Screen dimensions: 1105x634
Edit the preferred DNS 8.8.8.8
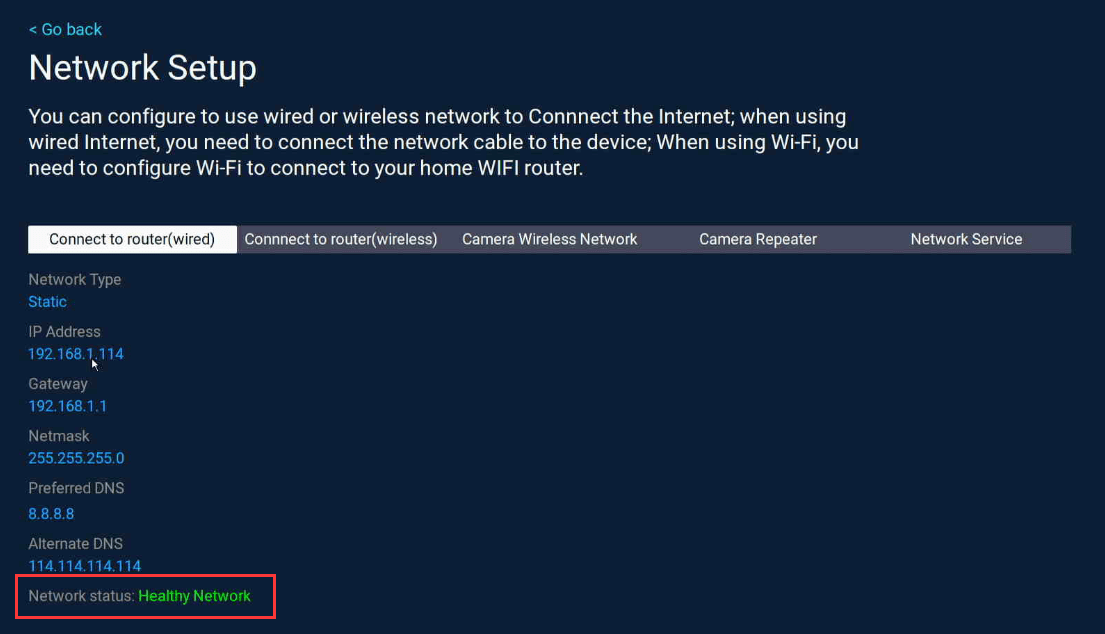pos(51,514)
